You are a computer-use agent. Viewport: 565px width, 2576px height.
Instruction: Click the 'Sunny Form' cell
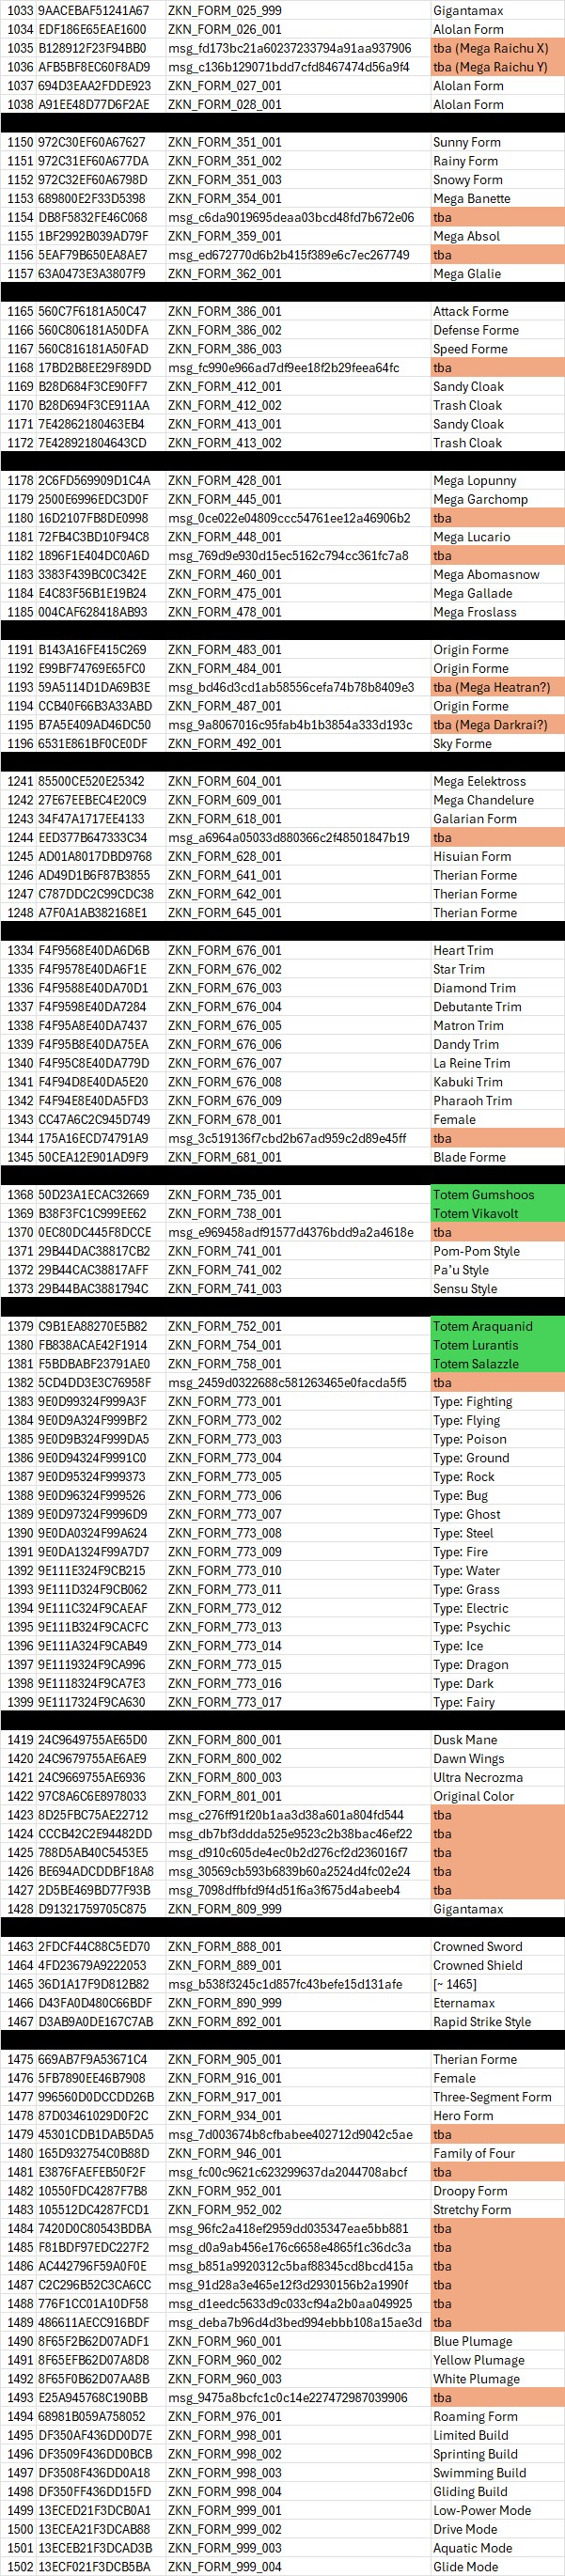[x=467, y=142]
